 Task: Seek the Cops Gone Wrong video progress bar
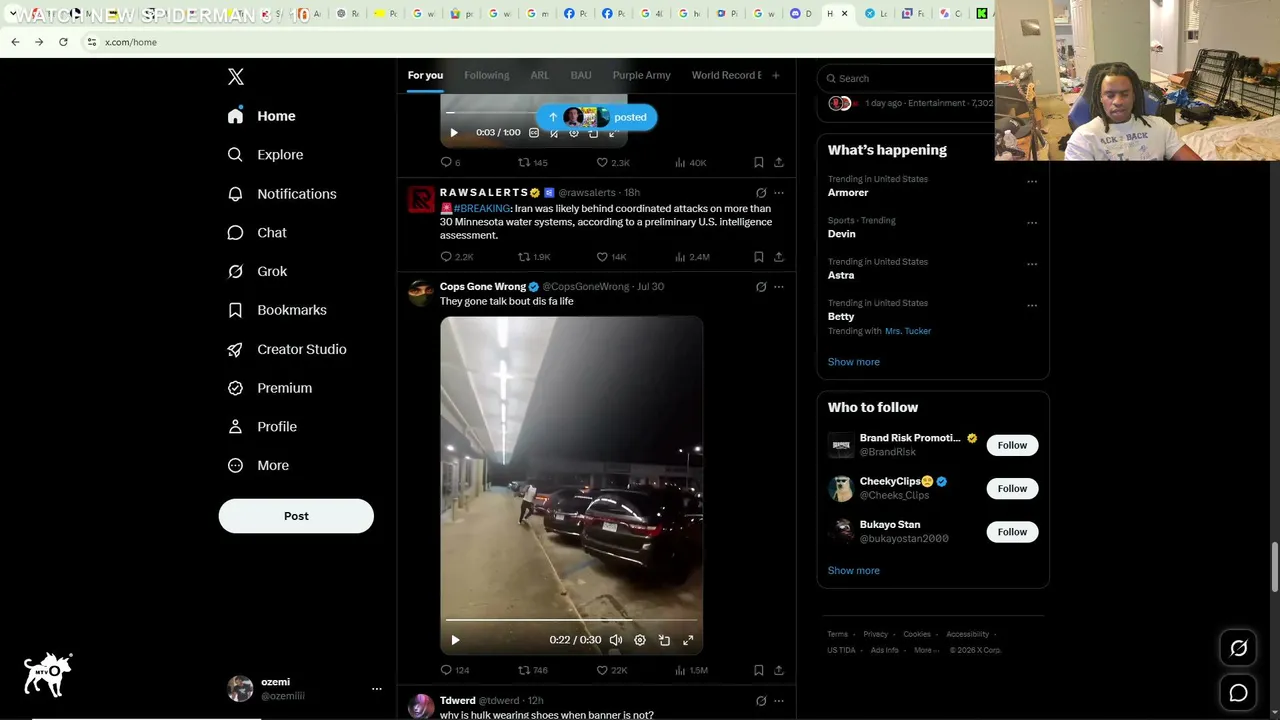coord(572,621)
